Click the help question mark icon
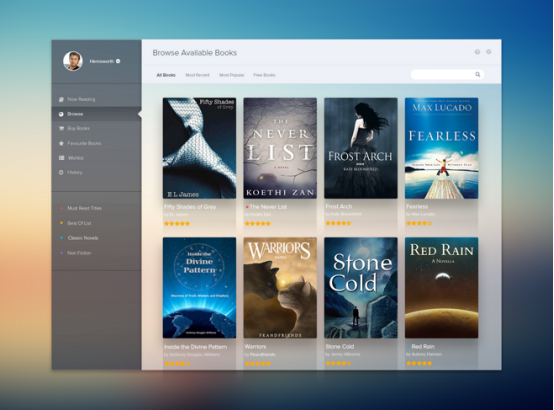The image size is (554, 410). coord(477,52)
